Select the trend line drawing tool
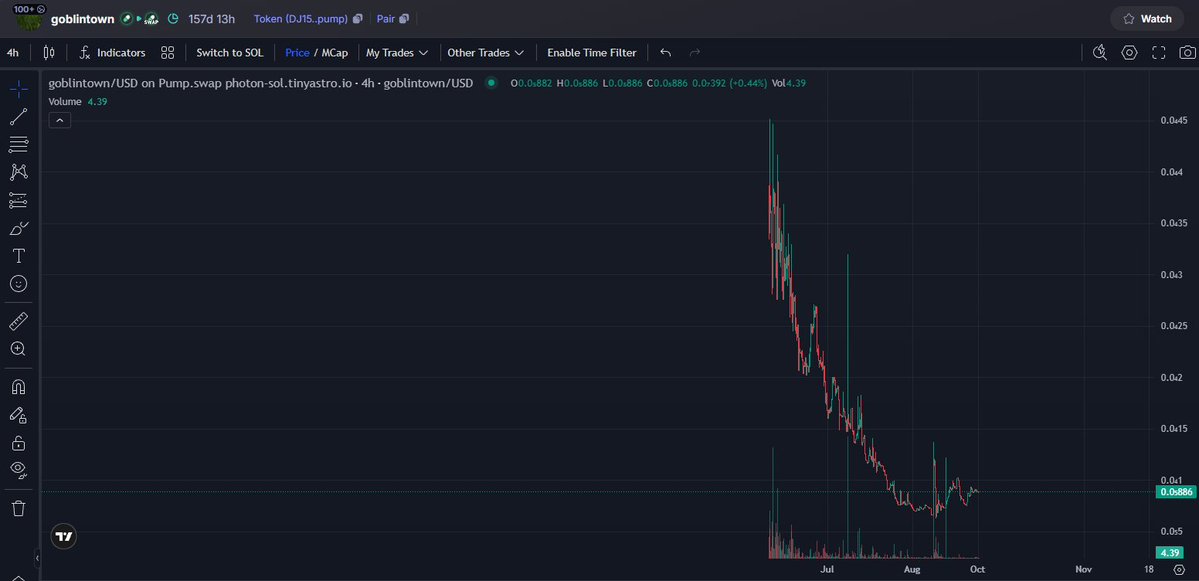The width and height of the screenshot is (1199, 581). click(x=19, y=117)
